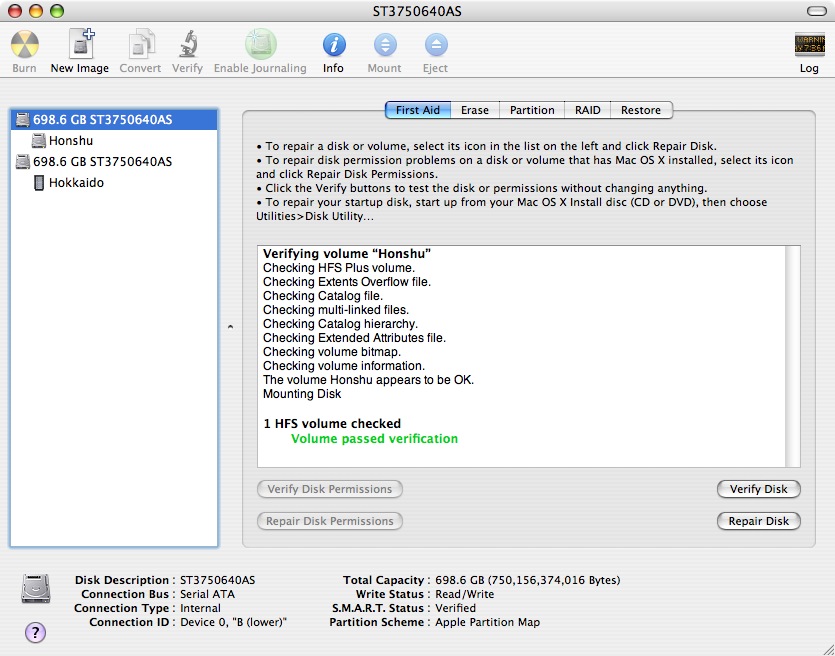
Task: Click the Burn toolbar icon
Action: tap(25, 46)
